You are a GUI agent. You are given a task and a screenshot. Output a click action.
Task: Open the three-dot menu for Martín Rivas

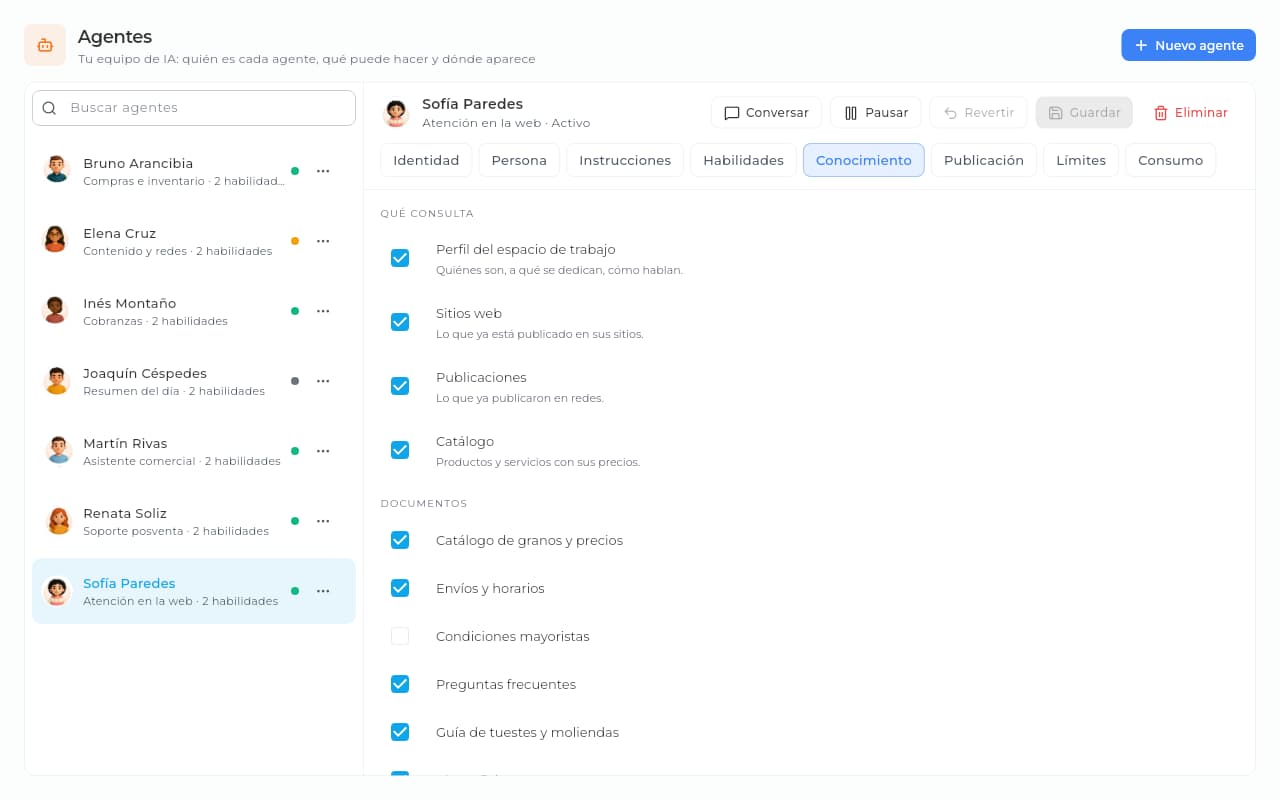pos(323,451)
